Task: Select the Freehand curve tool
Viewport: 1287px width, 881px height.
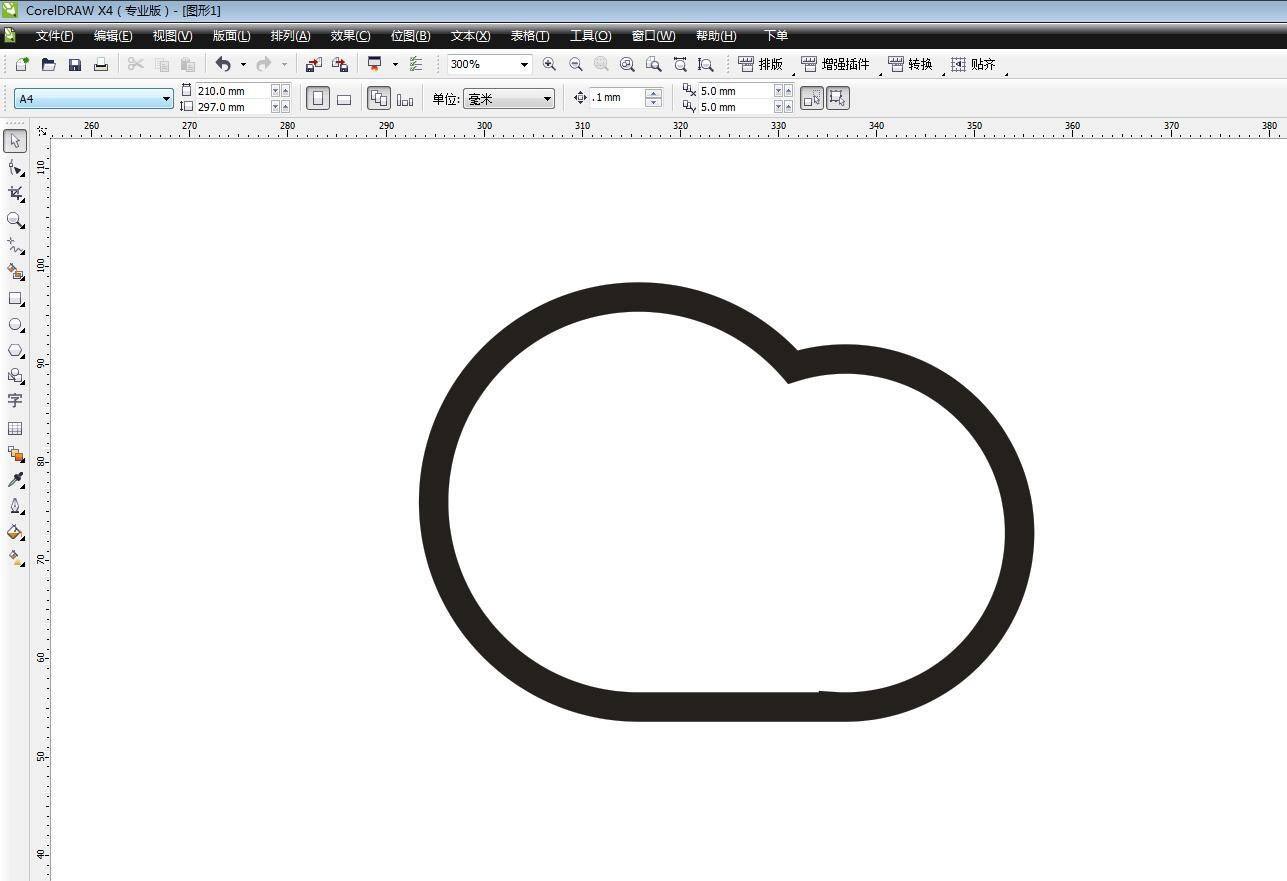Action: pyautogui.click(x=15, y=246)
